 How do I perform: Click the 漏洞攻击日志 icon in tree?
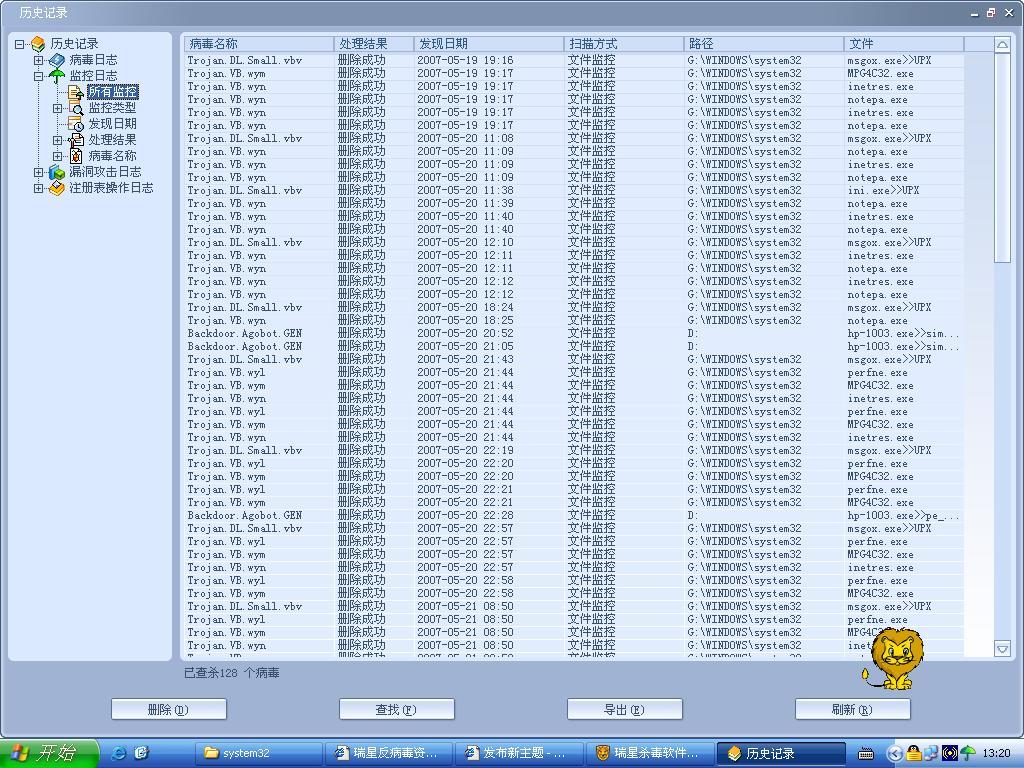(x=57, y=172)
